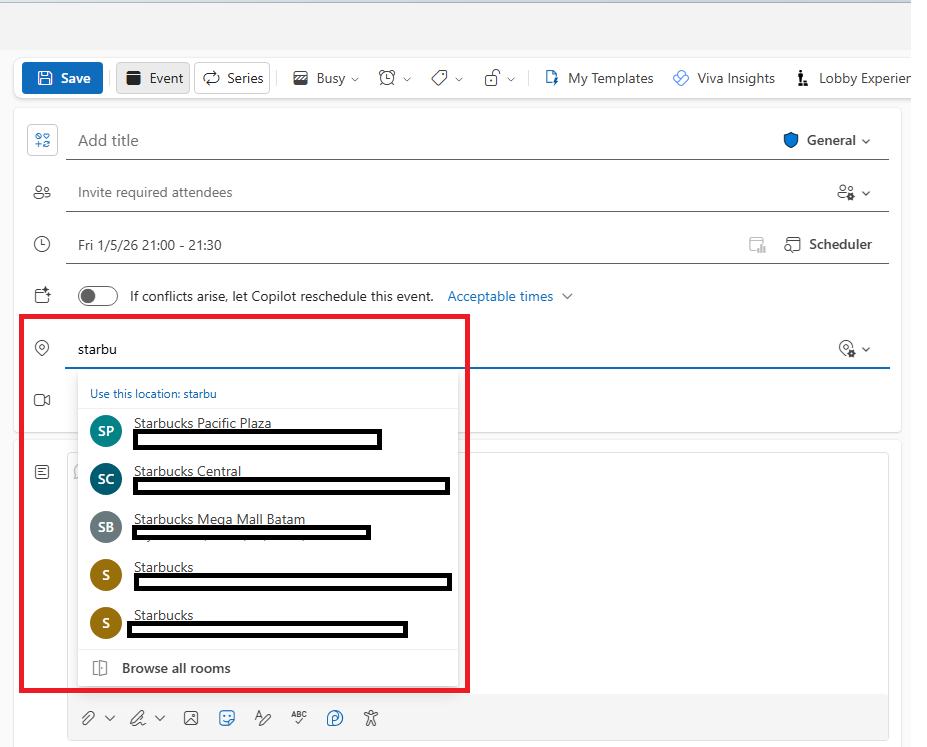Click the description notes icon
The image size is (927, 747).
[x=42, y=472]
